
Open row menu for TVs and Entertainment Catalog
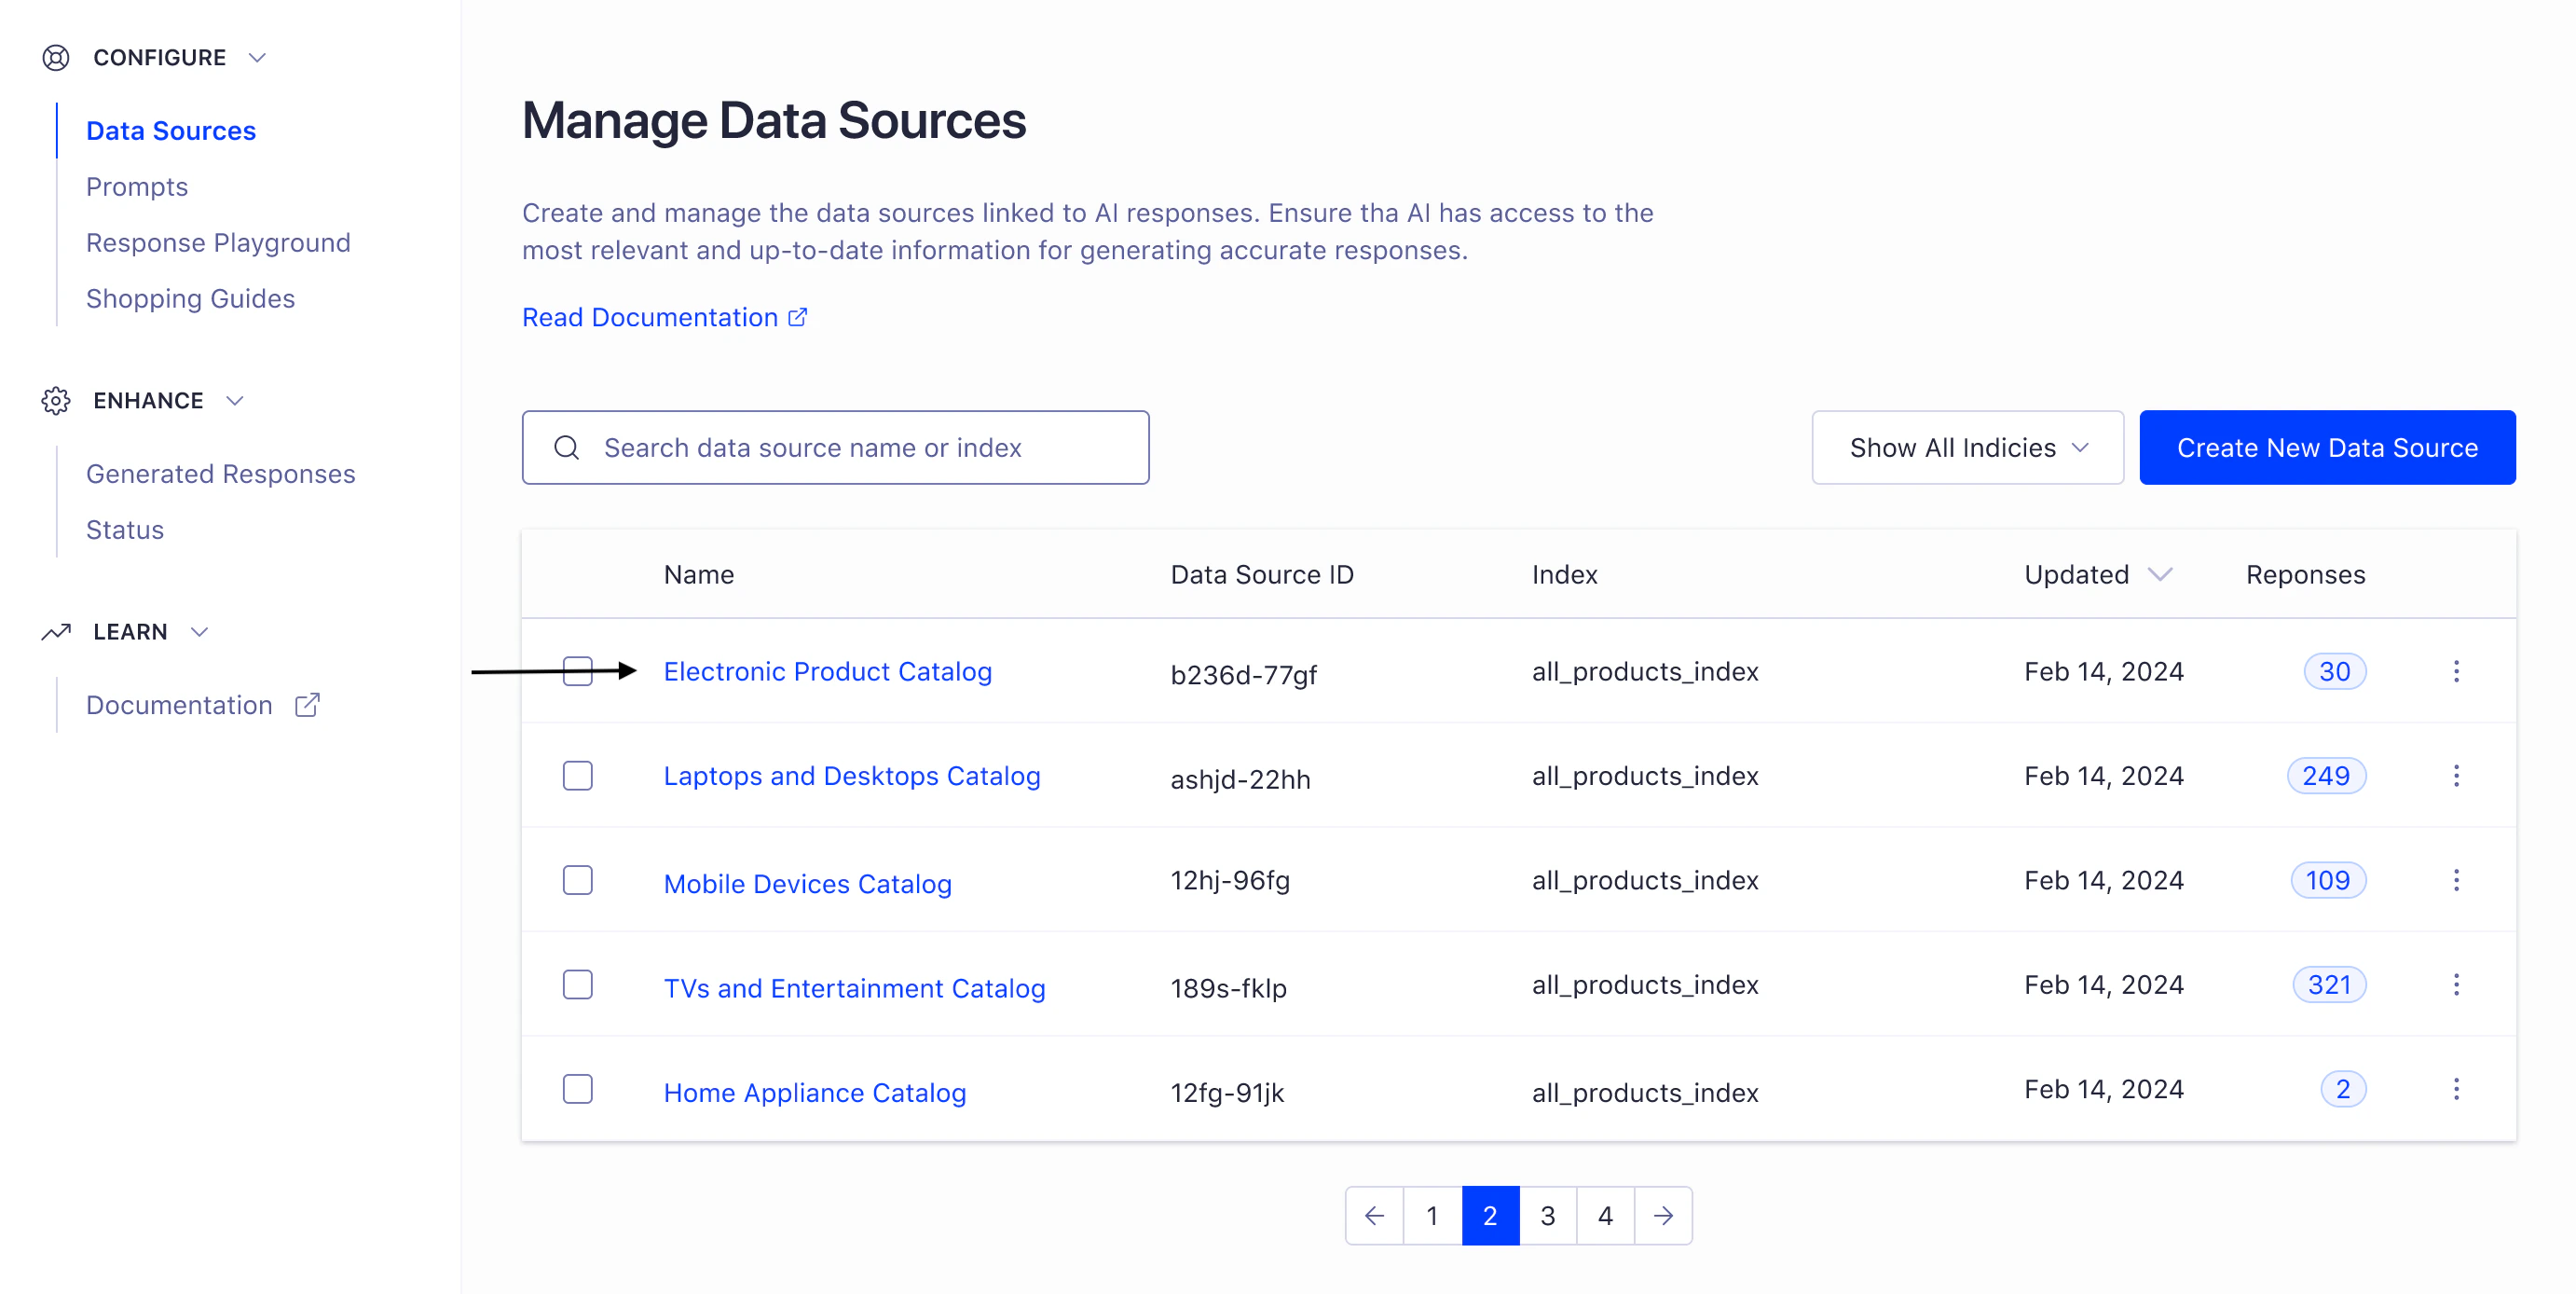[2456, 985]
